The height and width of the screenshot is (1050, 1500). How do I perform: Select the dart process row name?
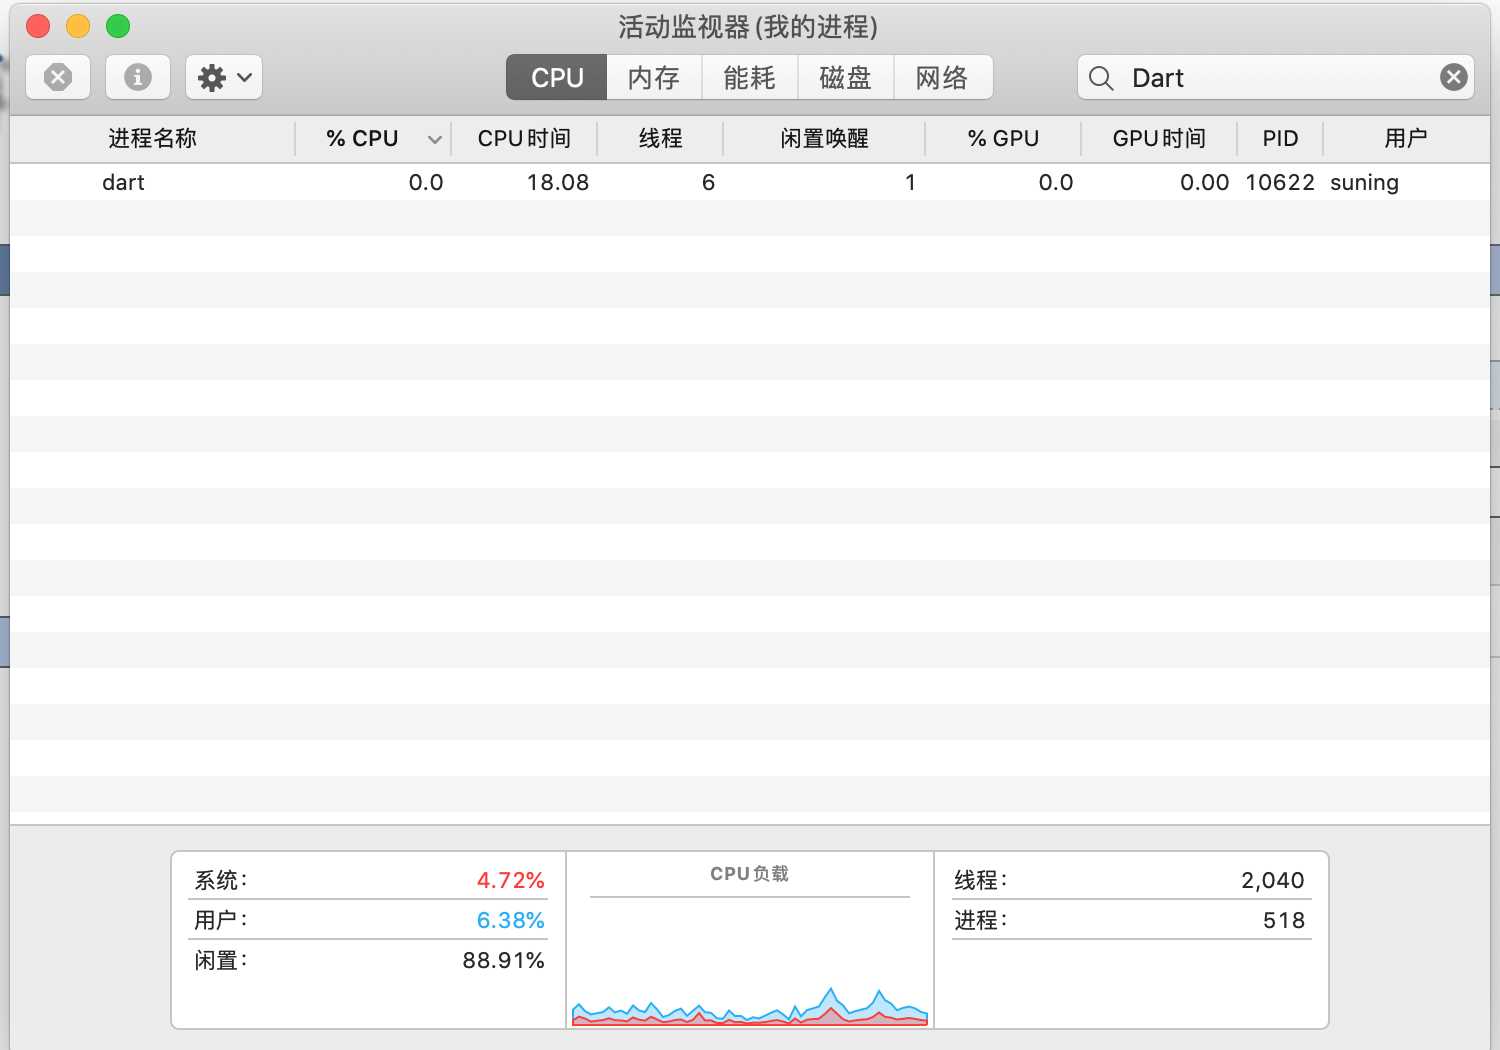[123, 182]
